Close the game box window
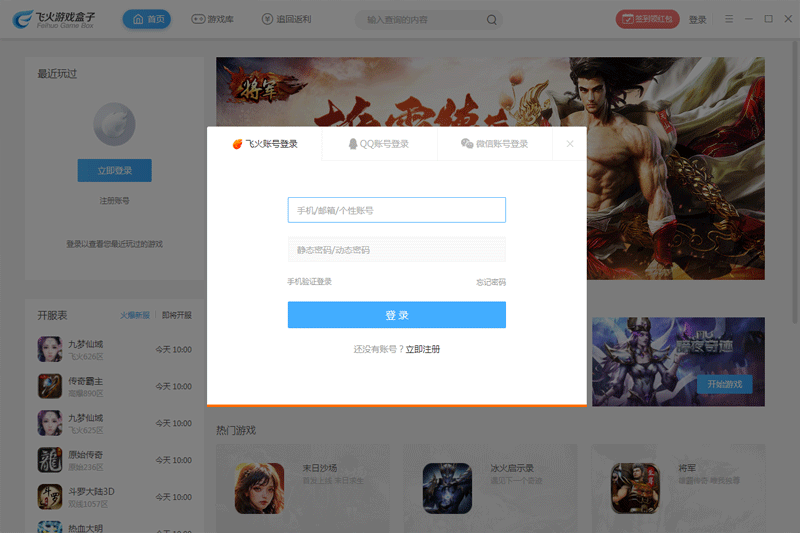The height and width of the screenshot is (533, 800). click(x=788, y=19)
